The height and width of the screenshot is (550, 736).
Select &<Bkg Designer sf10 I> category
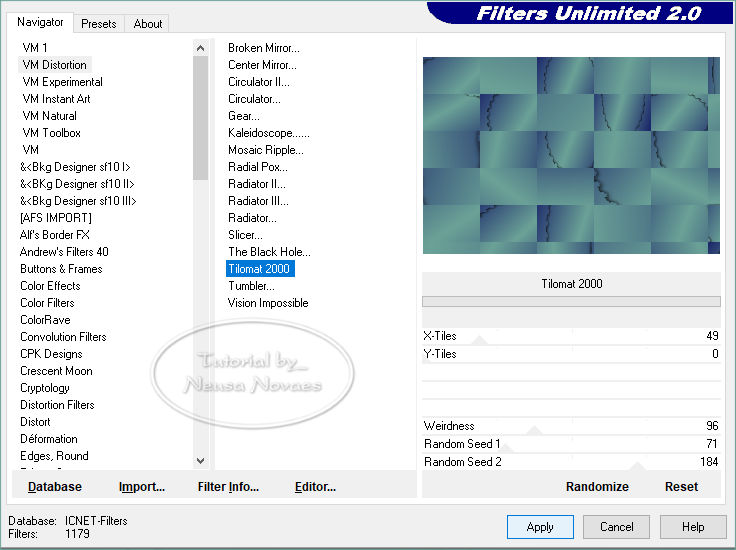click(75, 167)
